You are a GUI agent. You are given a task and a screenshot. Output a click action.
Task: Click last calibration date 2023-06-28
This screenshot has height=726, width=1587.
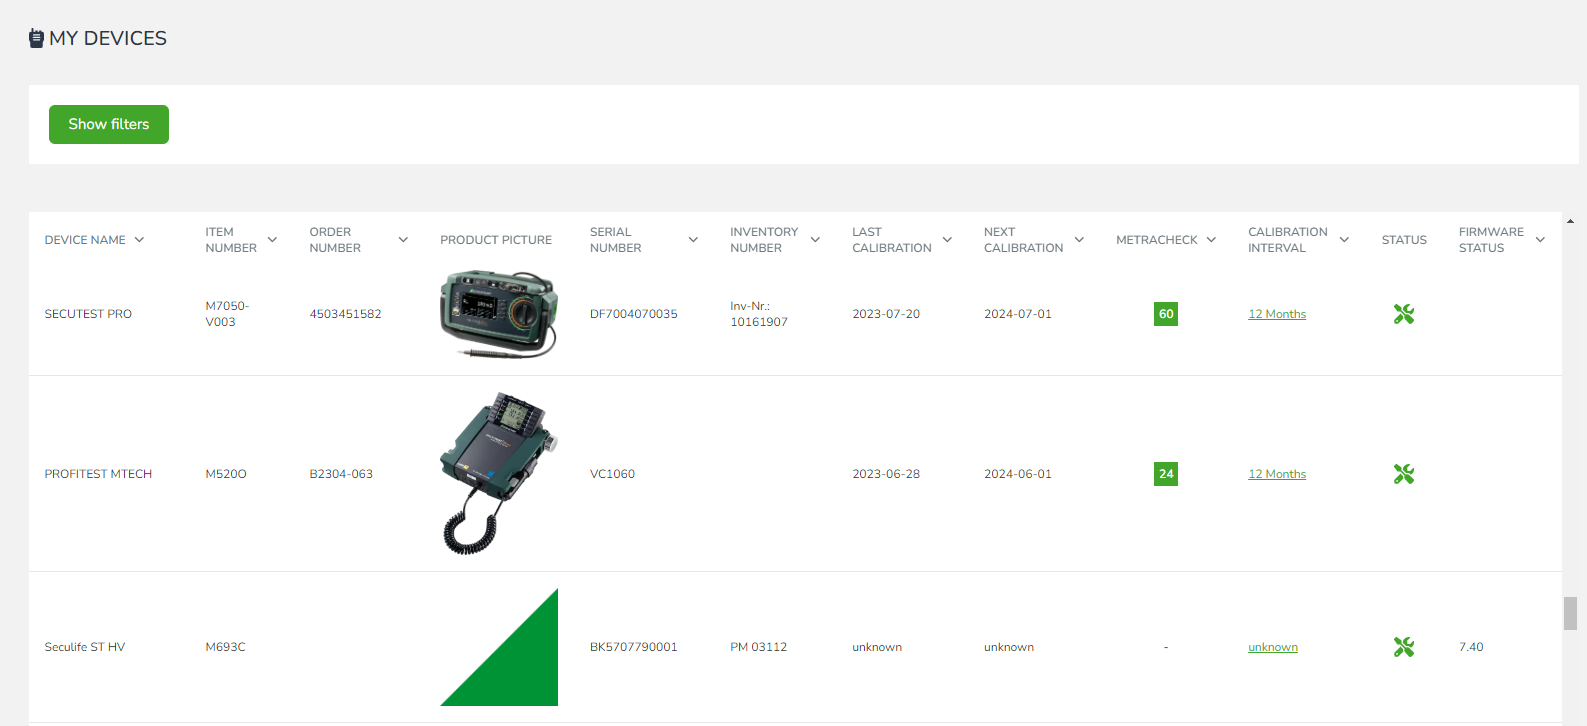[886, 474]
